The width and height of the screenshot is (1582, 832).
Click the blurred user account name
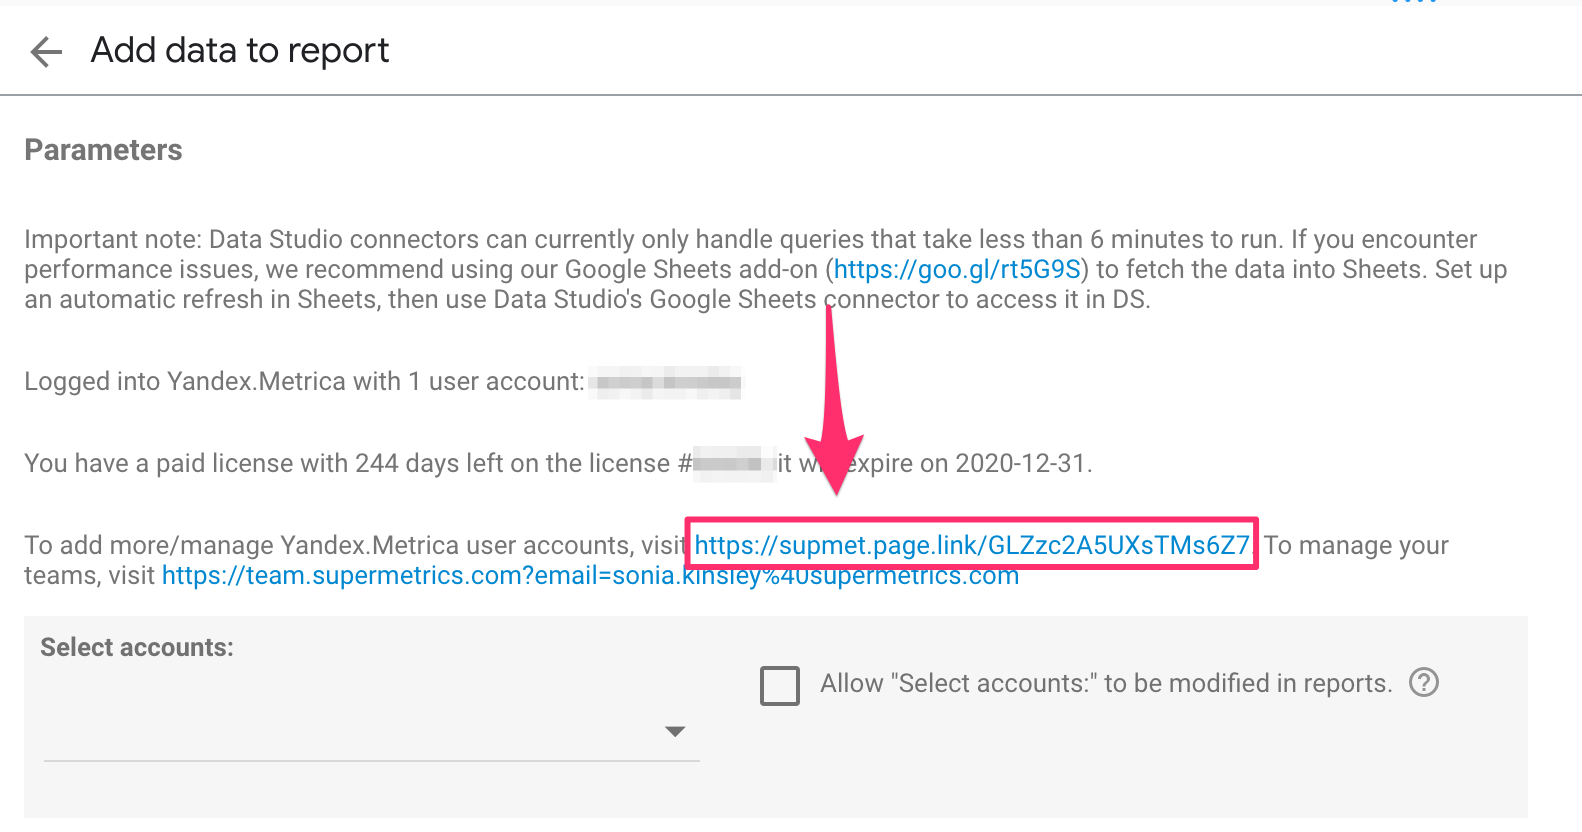(666, 382)
